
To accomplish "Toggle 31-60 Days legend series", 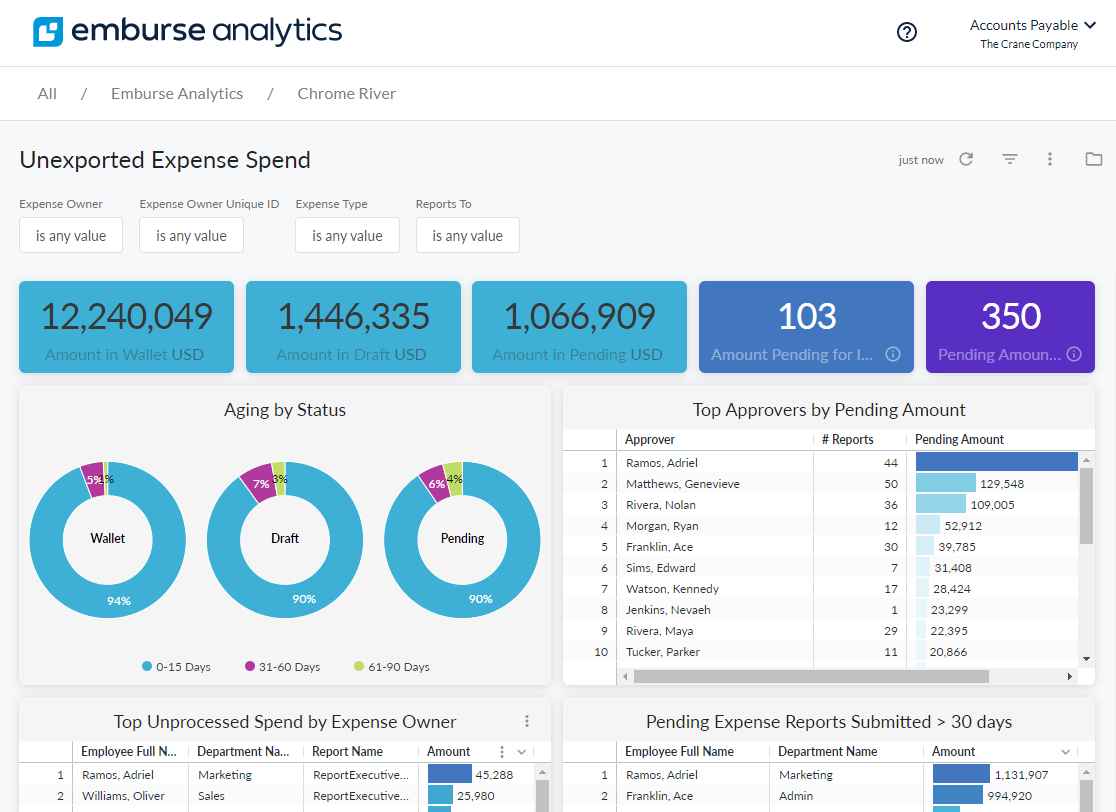I will point(282,667).
